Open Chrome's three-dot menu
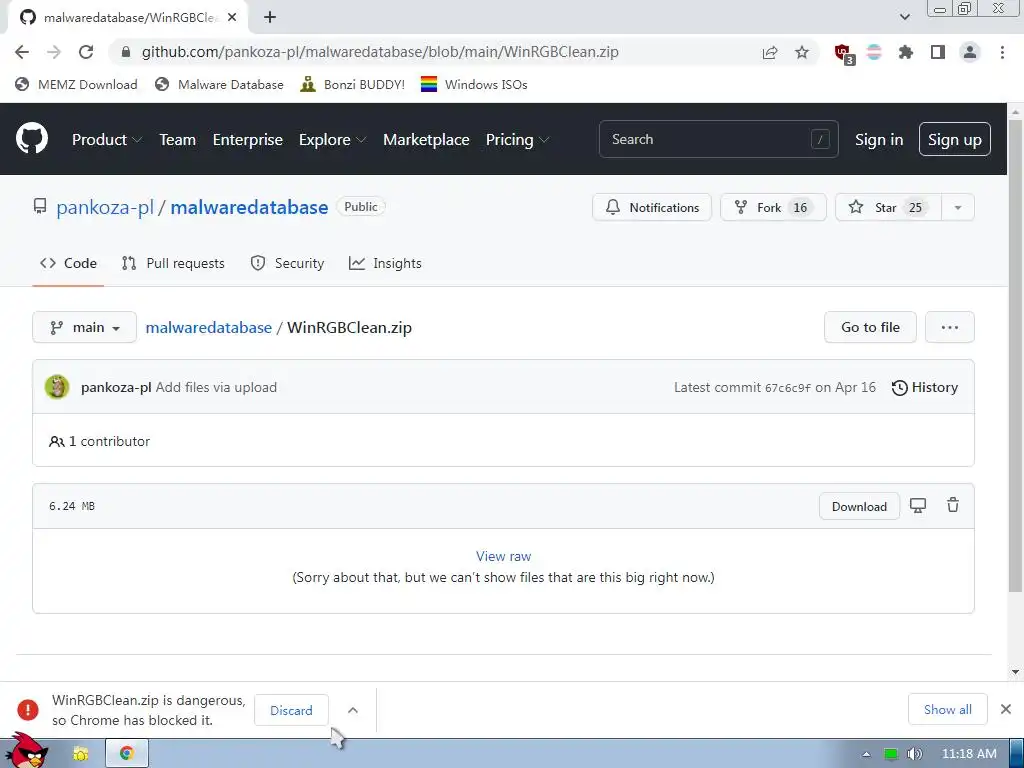 point(1002,52)
